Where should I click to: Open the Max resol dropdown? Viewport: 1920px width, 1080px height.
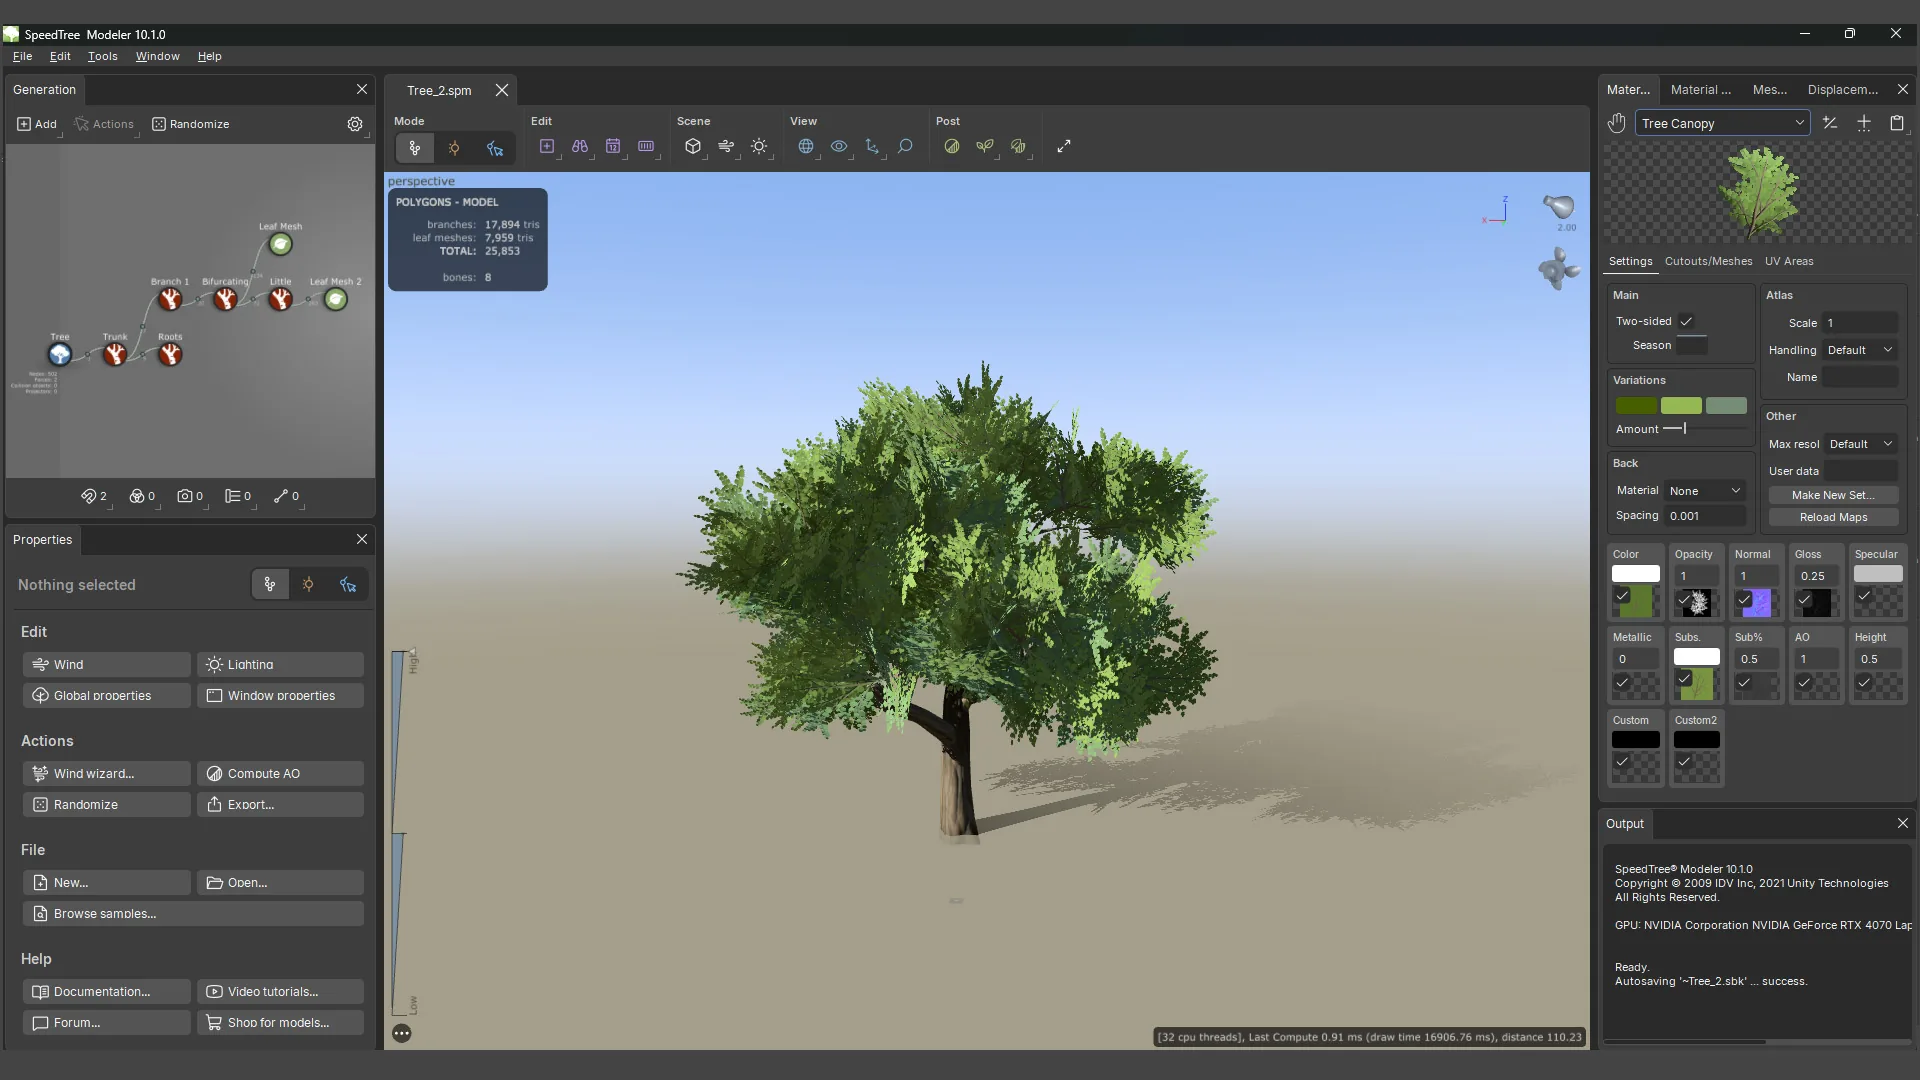(1860, 444)
